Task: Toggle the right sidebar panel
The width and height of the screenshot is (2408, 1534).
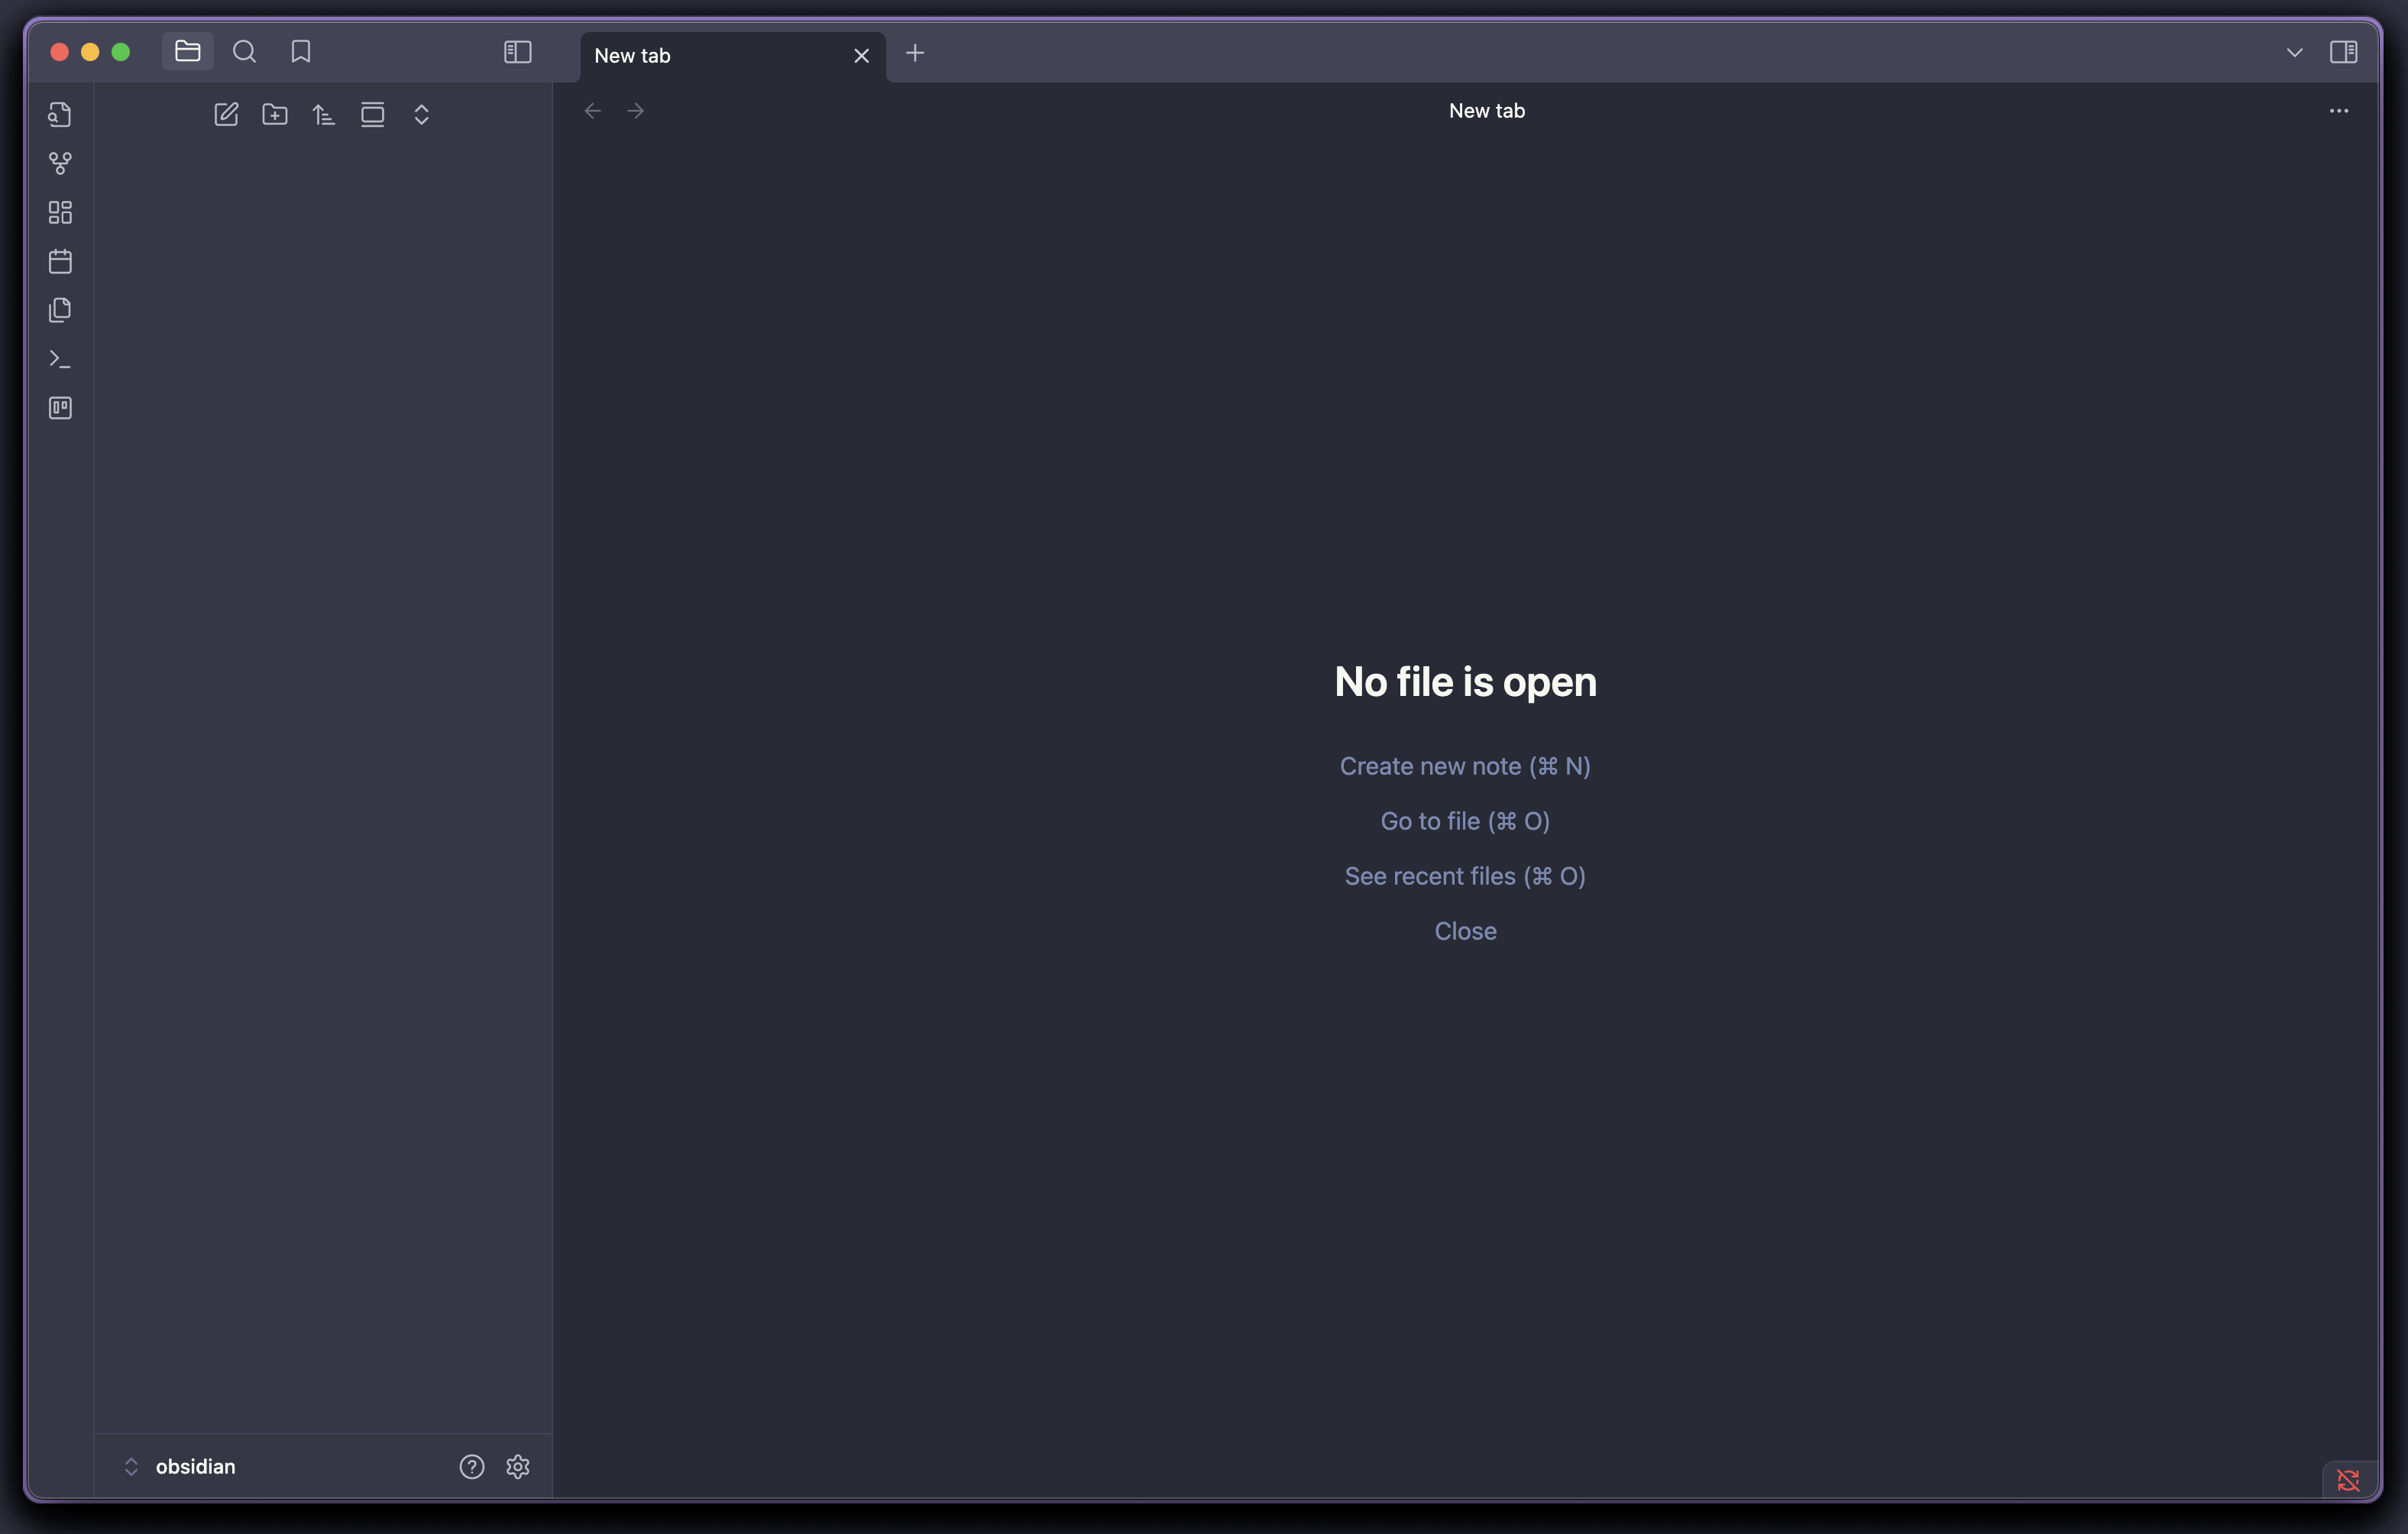Action: point(2343,52)
